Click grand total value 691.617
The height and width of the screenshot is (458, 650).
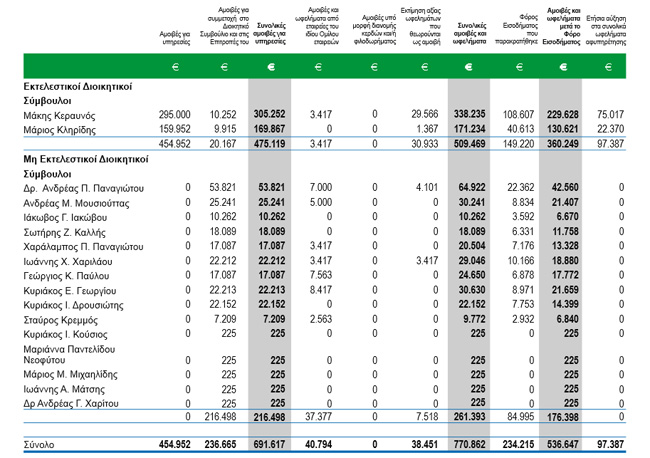269,444
